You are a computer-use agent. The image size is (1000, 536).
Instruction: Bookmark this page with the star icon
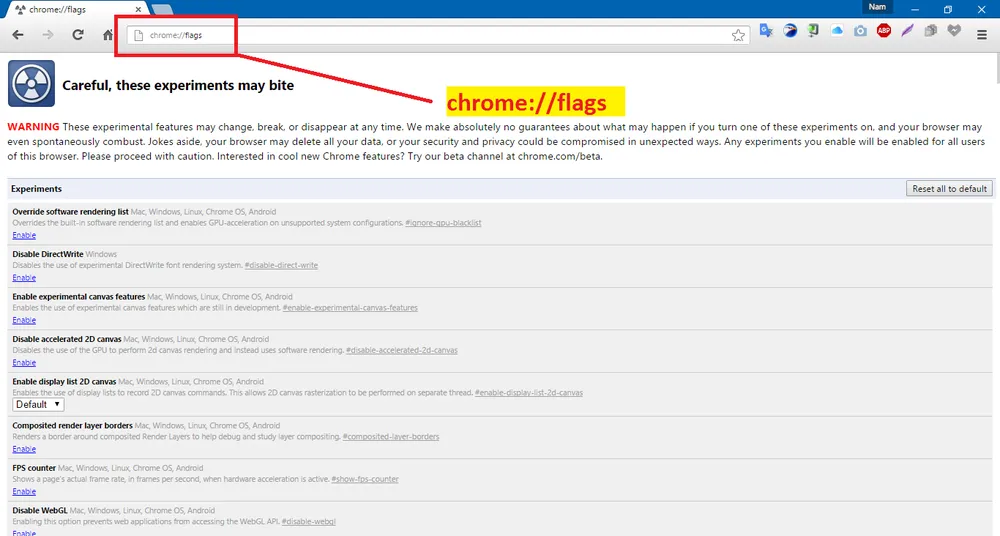pyautogui.click(x=738, y=35)
